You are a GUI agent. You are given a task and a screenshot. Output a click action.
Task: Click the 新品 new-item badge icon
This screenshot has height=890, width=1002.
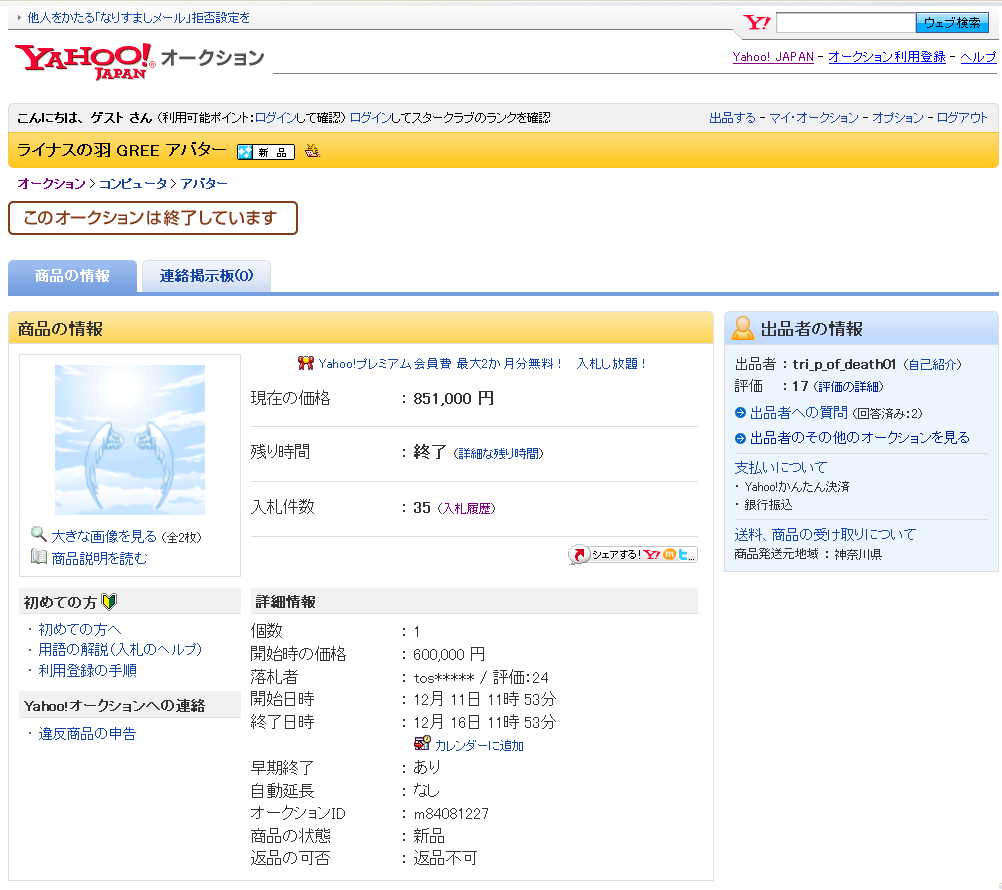[x=266, y=152]
